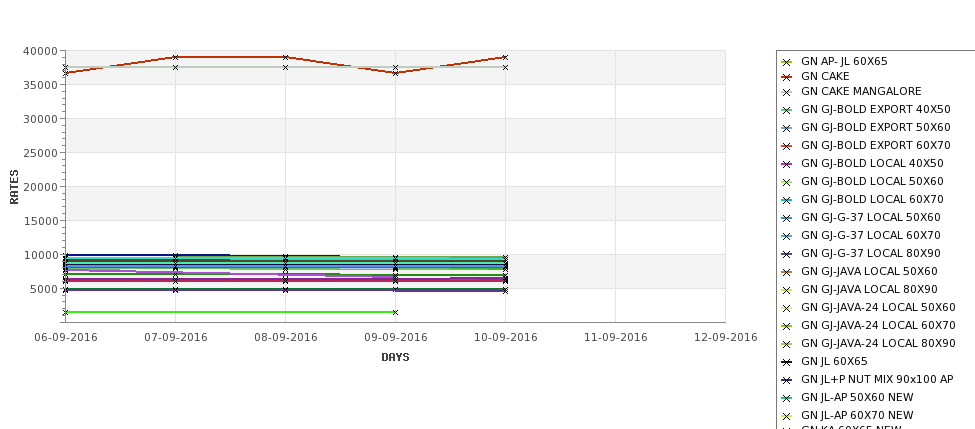Click GN GJ-BOLD EXPORT 50X60 legend label
975x429 pixels.
click(x=876, y=127)
